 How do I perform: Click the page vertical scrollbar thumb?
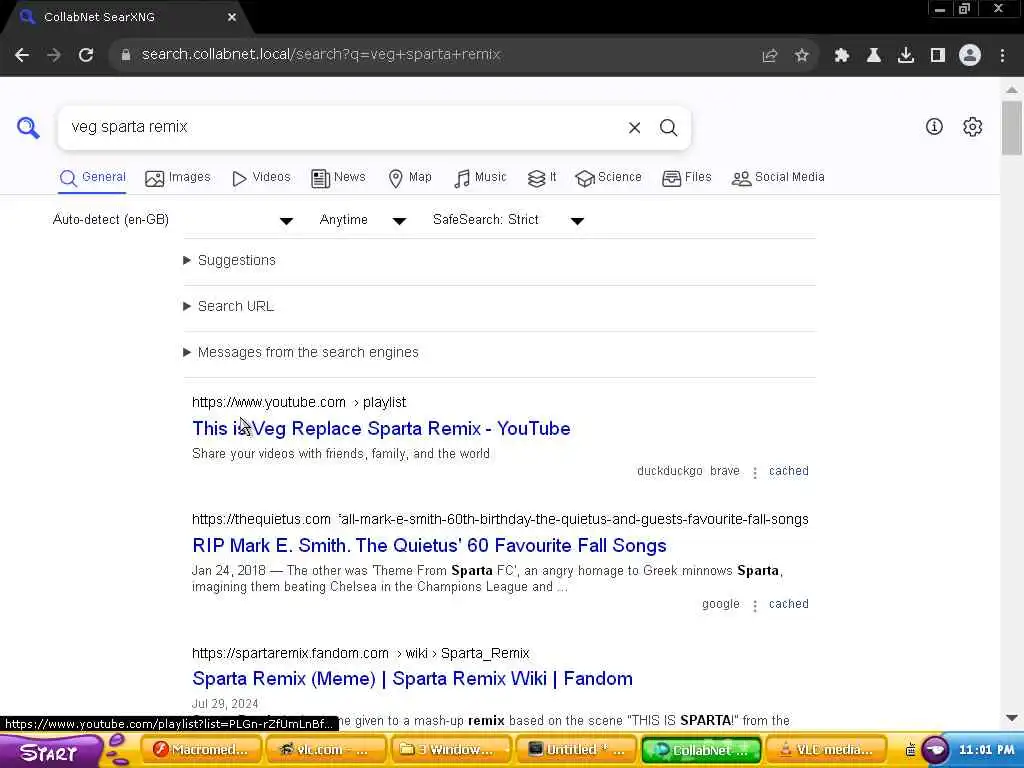(x=1012, y=127)
